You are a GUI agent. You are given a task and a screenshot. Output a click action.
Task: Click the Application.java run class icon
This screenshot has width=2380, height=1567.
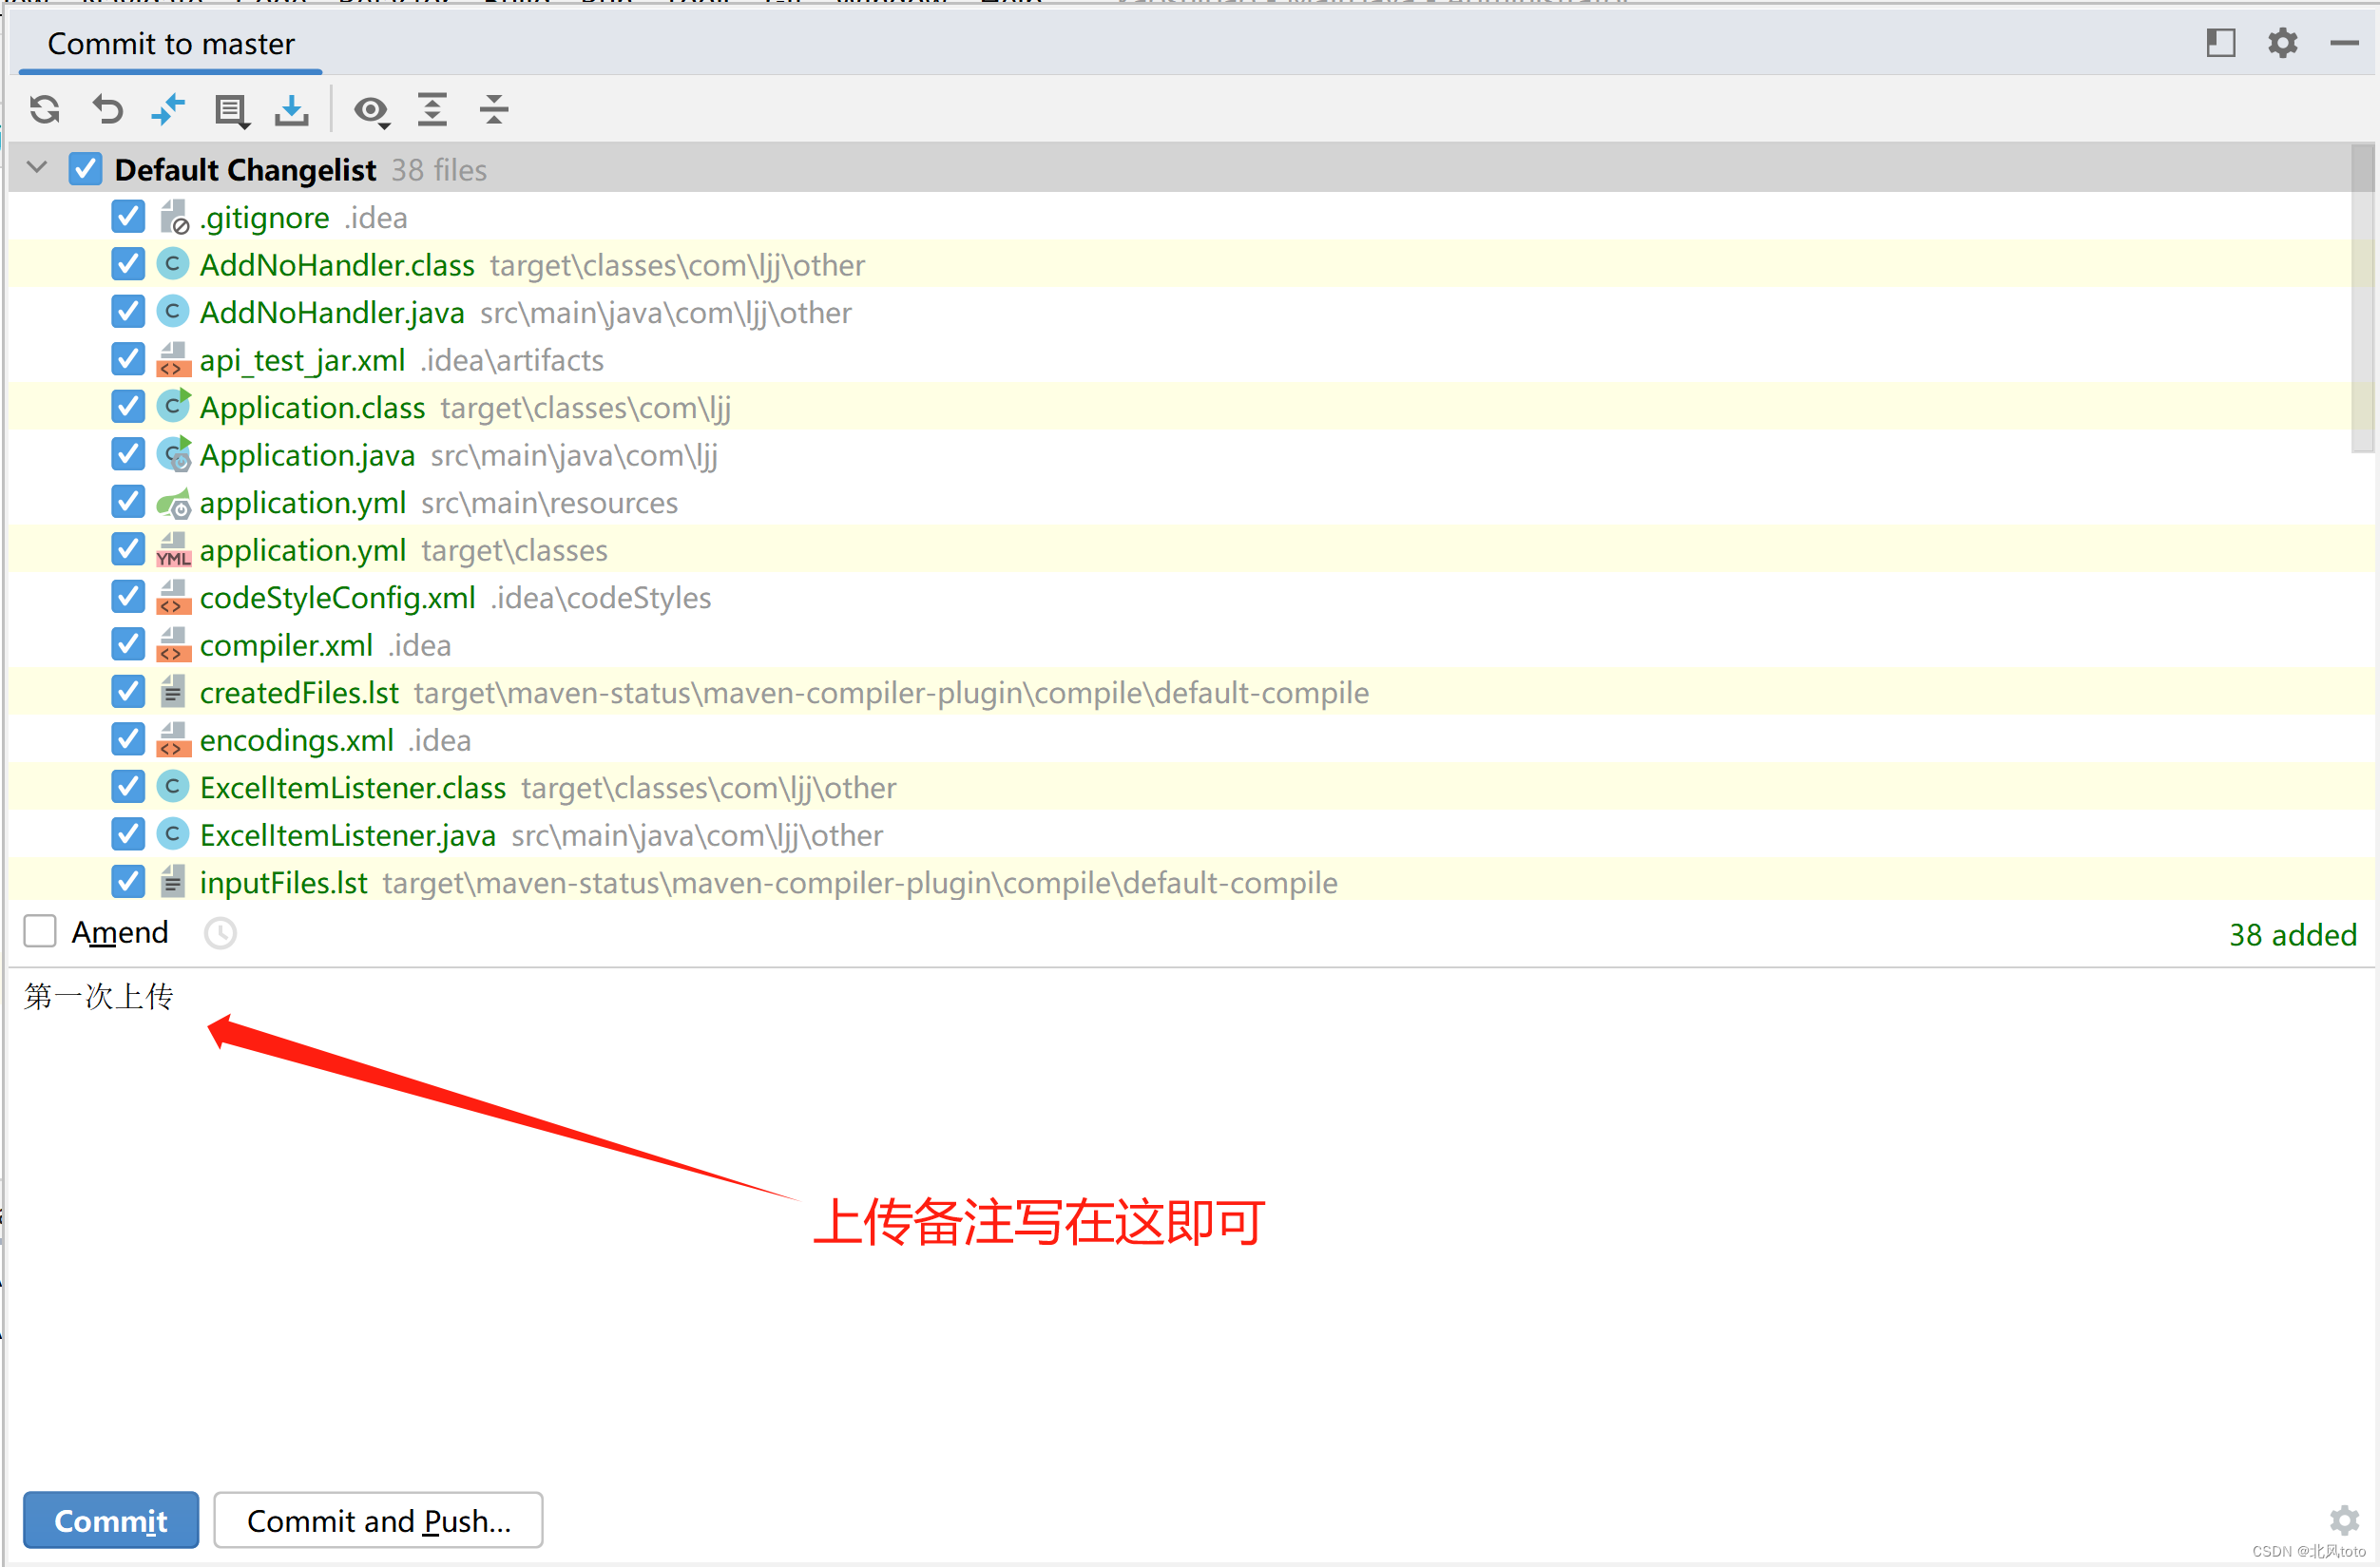click(174, 455)
